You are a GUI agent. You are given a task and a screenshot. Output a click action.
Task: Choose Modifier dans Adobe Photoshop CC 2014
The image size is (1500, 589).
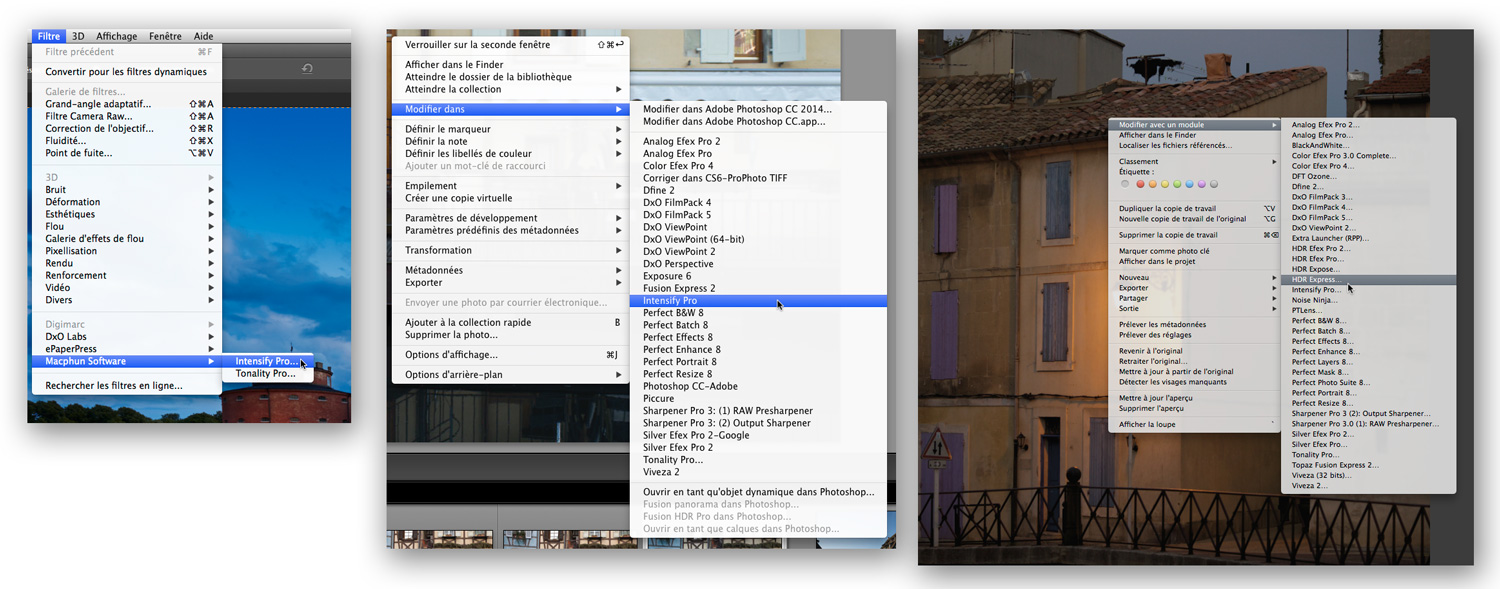(758, 109)
